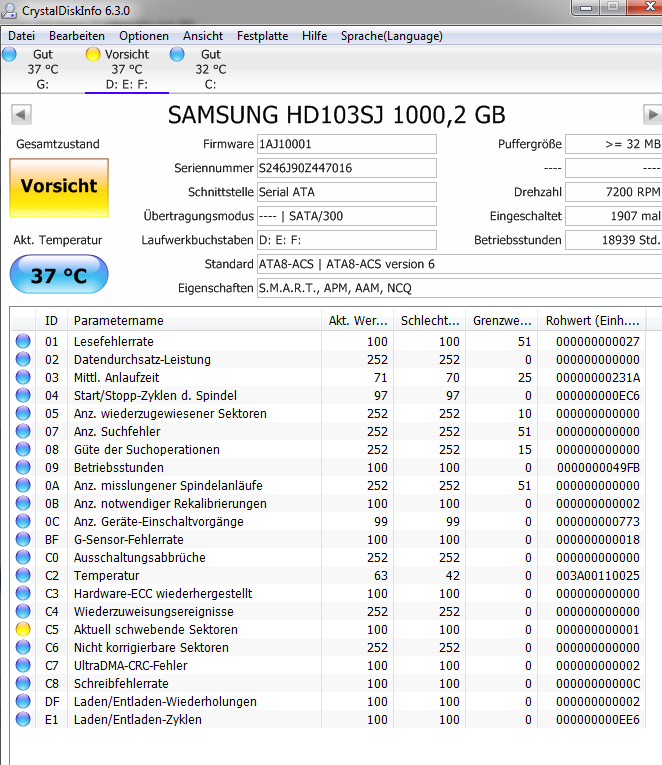This screenshot has height=765, width=662.
Task: Go to next disk with right arrow
Action: coord(652,115)
